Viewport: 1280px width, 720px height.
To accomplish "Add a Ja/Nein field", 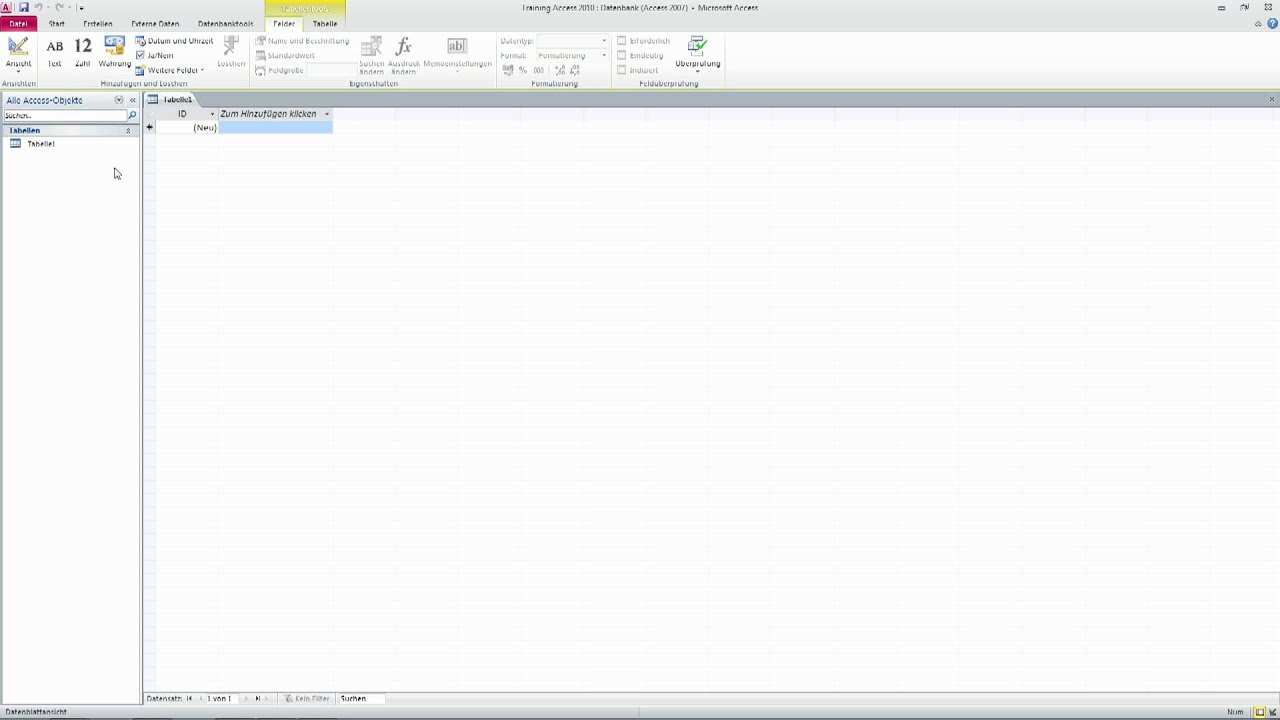I will pyautogui.click(x=155, y=56).
